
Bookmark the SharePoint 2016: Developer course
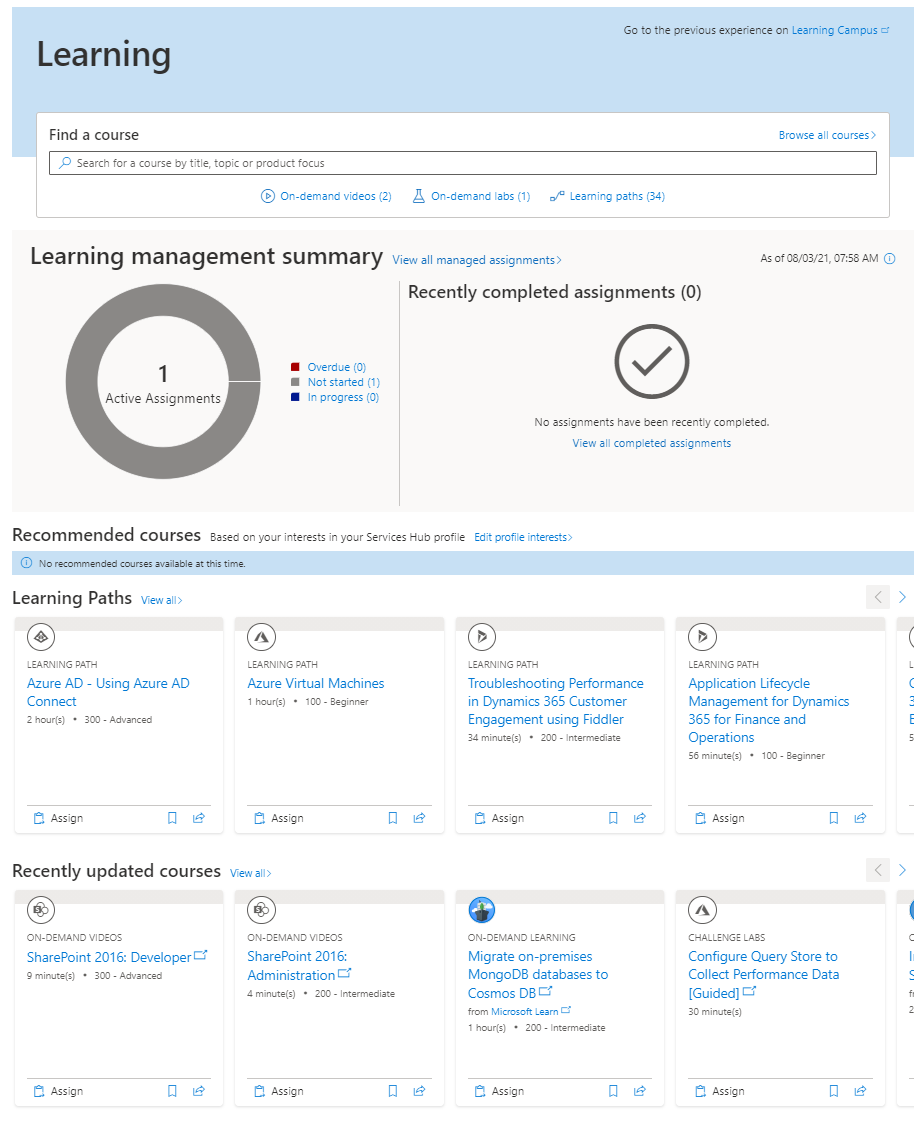pyautogui.click(x=172, y=1091)
